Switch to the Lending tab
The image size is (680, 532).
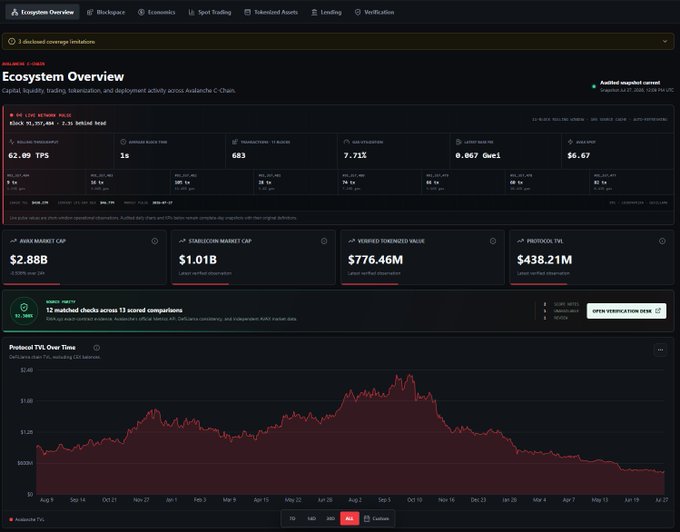(x=326, y=12)
